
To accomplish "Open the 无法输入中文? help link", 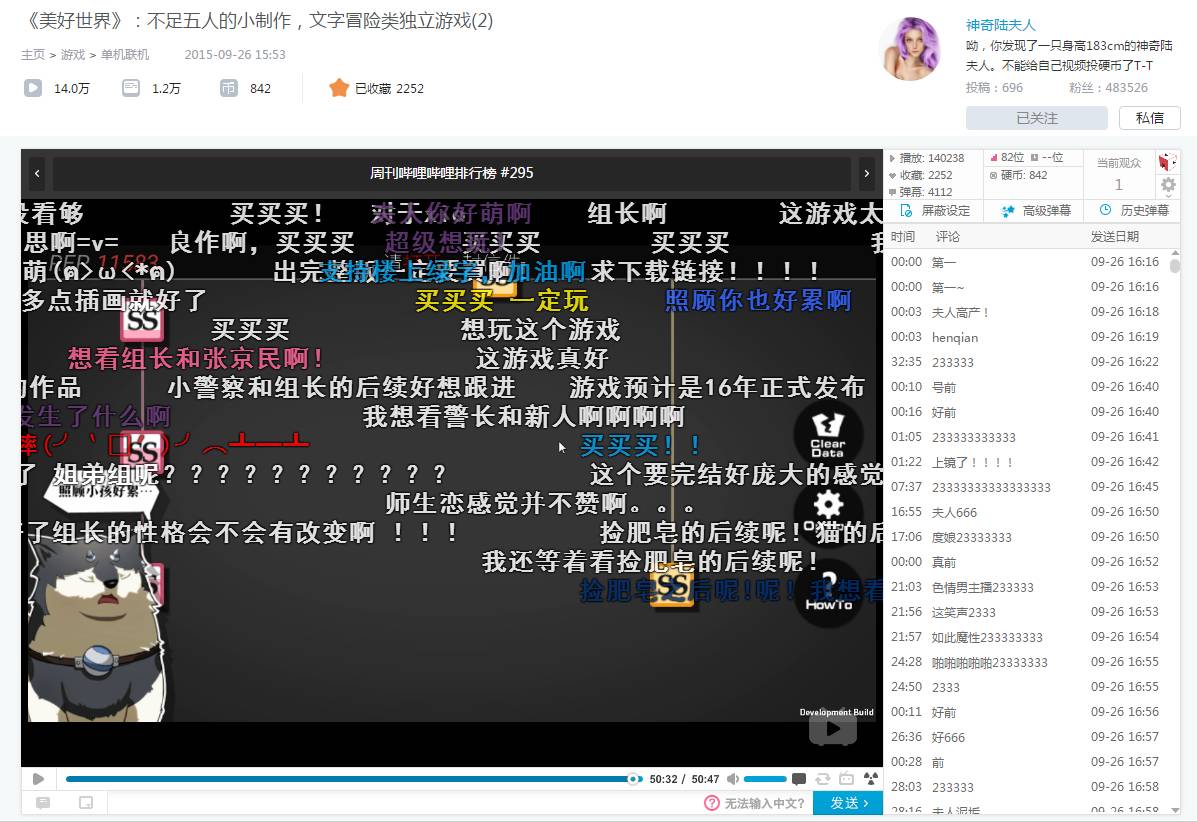I will (755, 802).
